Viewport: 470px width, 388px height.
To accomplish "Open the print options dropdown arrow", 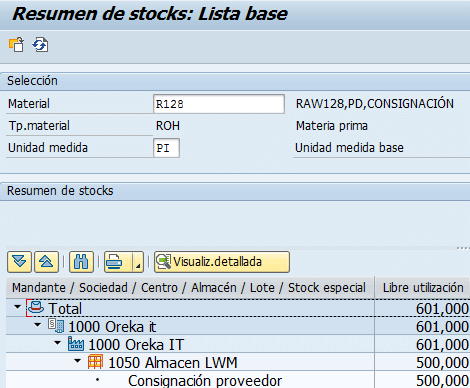I will (x=138, y=262).
